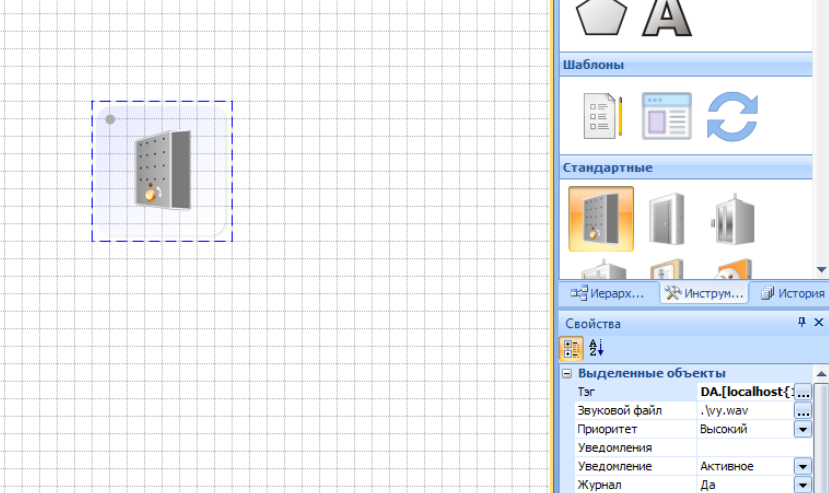Image resolution: width=829 pixels, height=493 pixels.
Task: Open the Приоритет dropdown
Action: coord(802,429)
